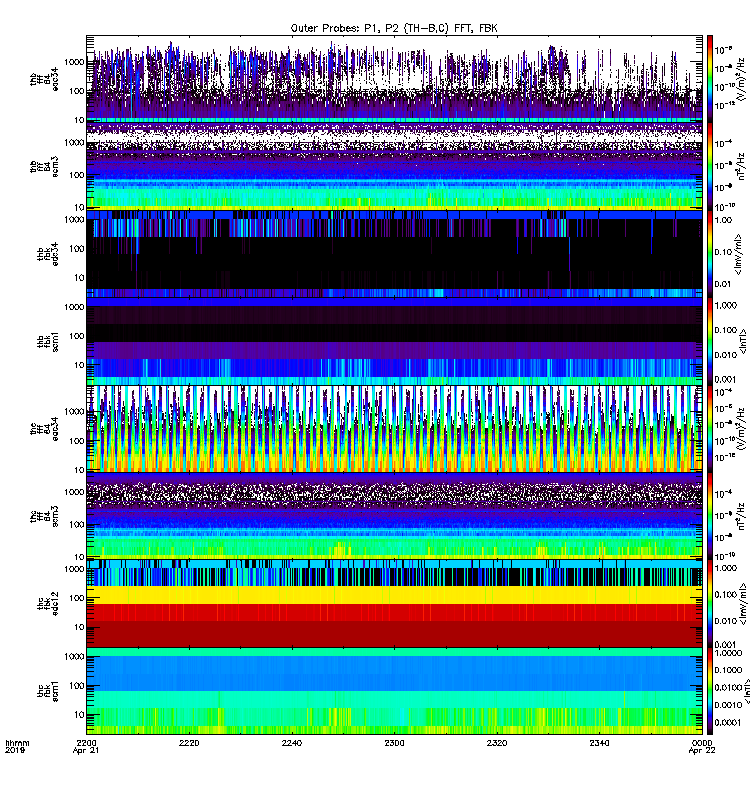Click the color bar beside thc fff eac34 panel

click(x=710, y=429)
